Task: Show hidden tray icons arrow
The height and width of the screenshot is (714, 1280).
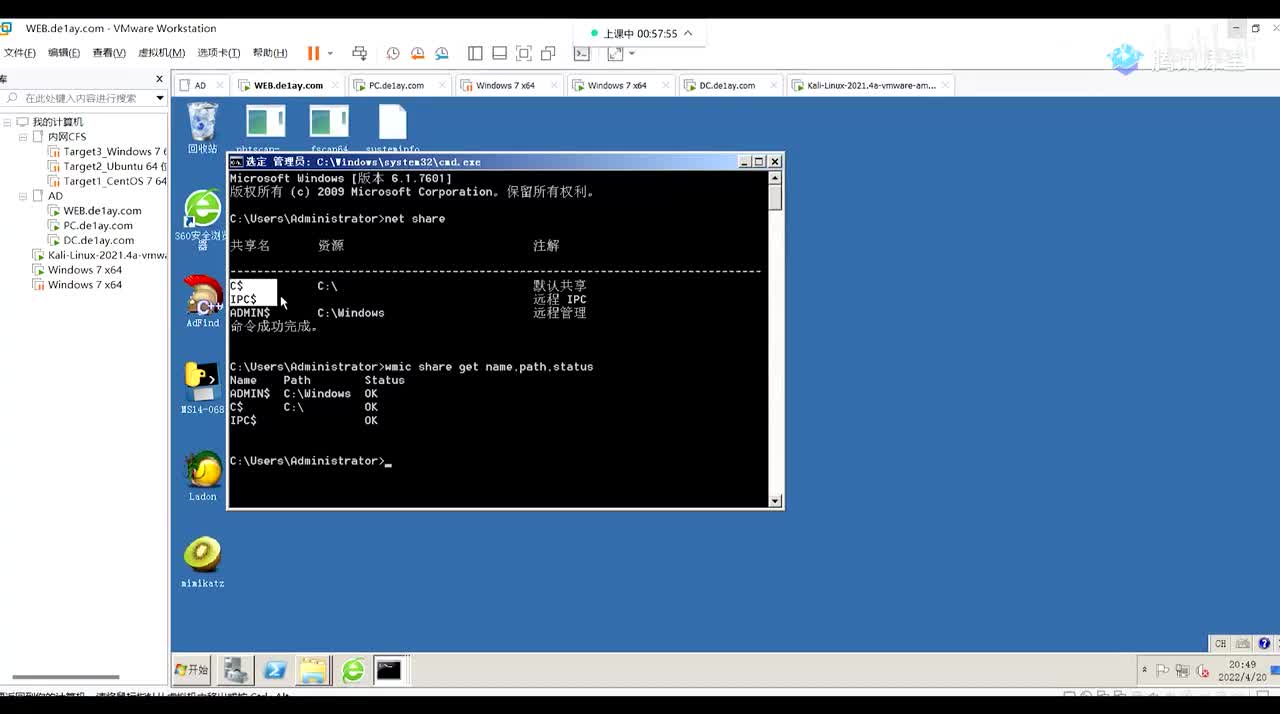Action: pyautogui.click(x=1144, y=670)
